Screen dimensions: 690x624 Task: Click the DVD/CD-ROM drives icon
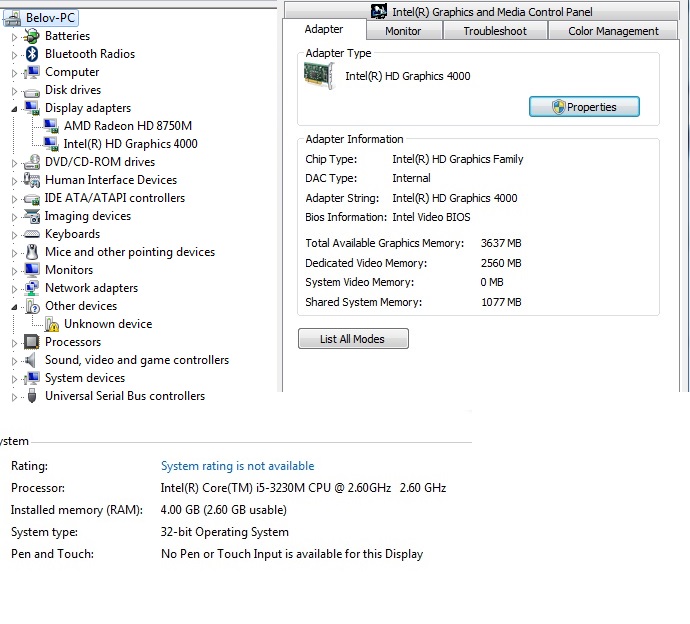coord(32,162)
